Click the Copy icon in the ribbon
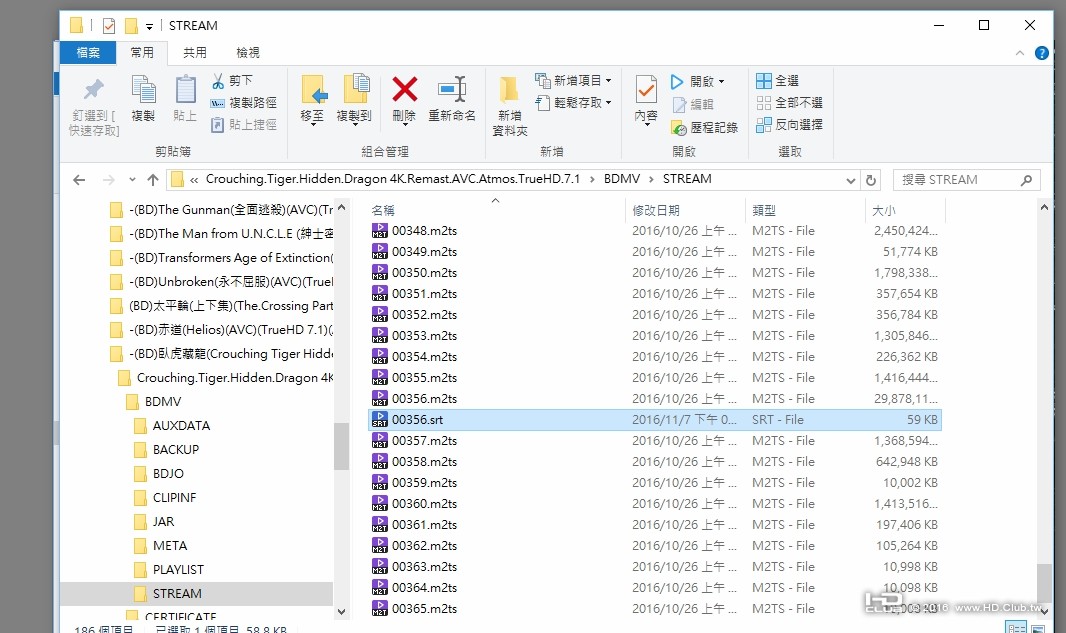 point(143,90)
